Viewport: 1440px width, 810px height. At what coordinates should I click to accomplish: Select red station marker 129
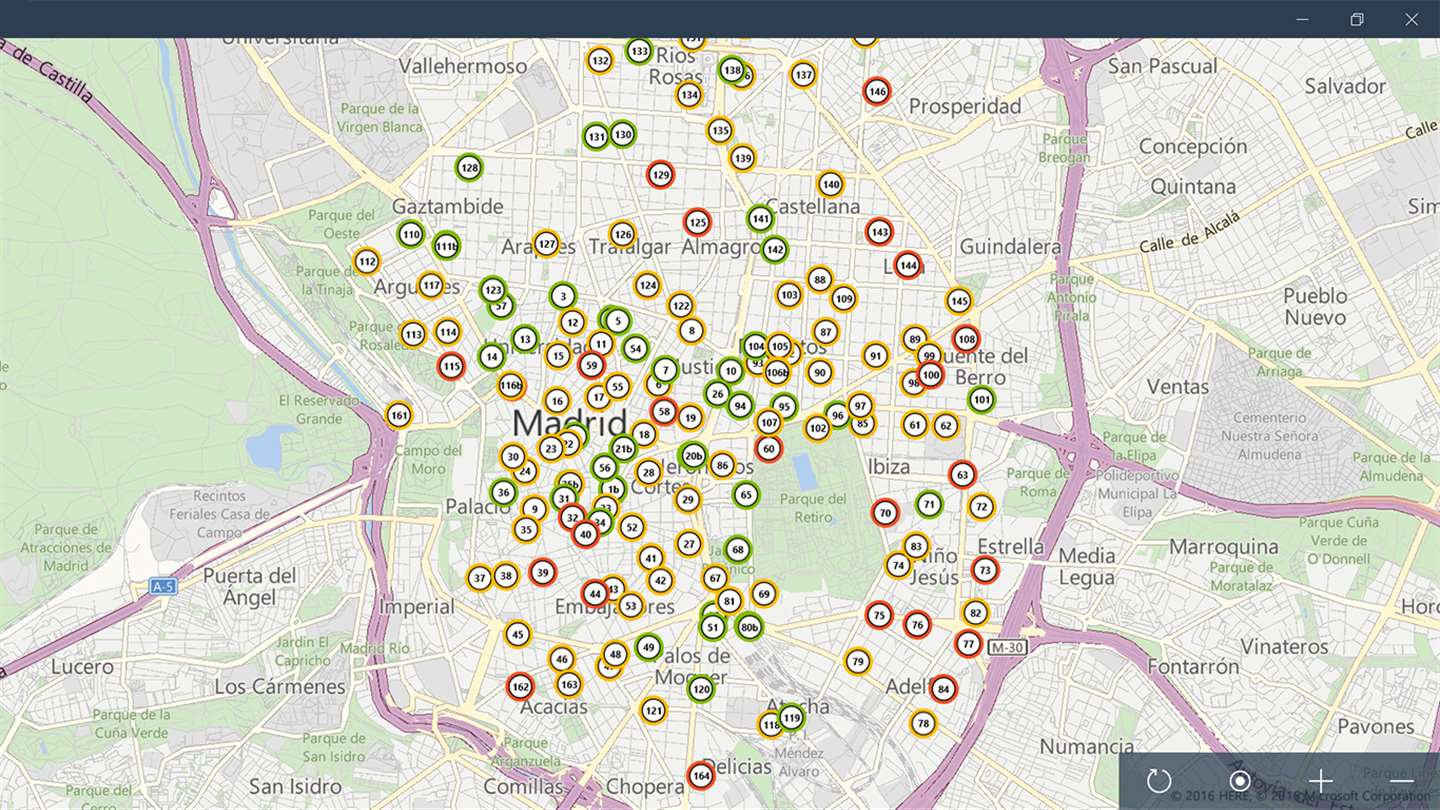coord(660,175)
